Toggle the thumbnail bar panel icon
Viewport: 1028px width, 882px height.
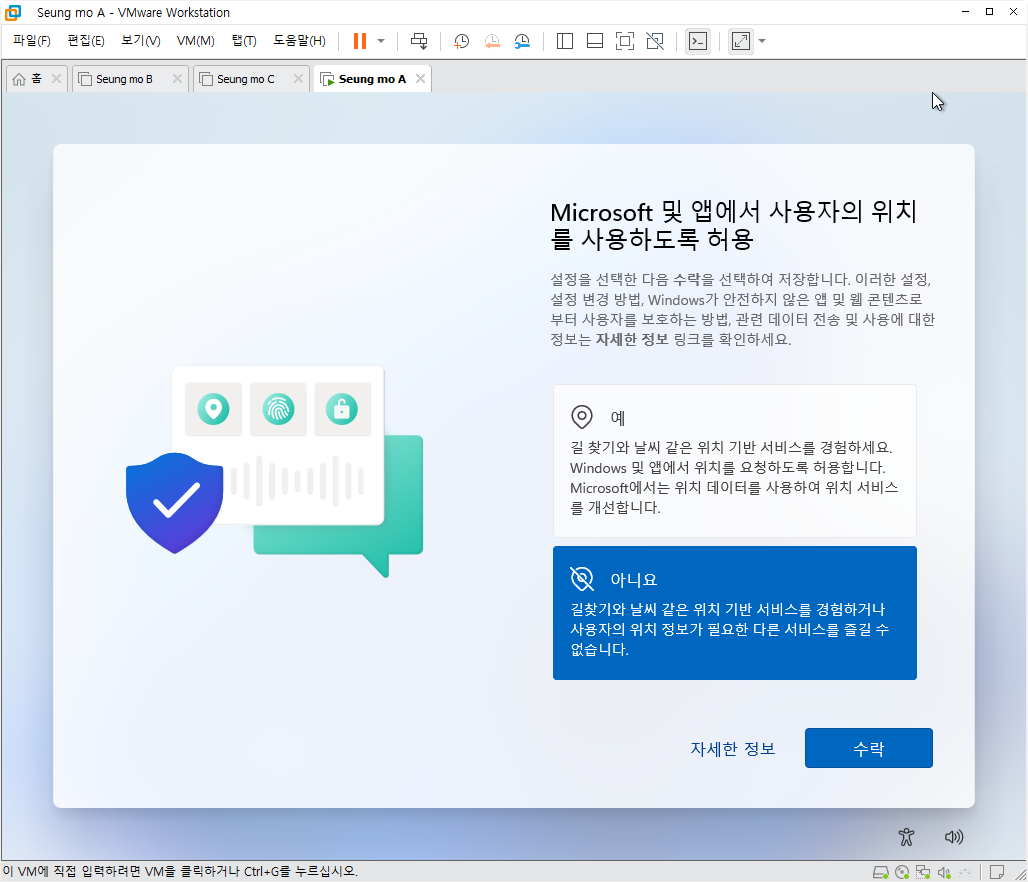pos(595,41)
